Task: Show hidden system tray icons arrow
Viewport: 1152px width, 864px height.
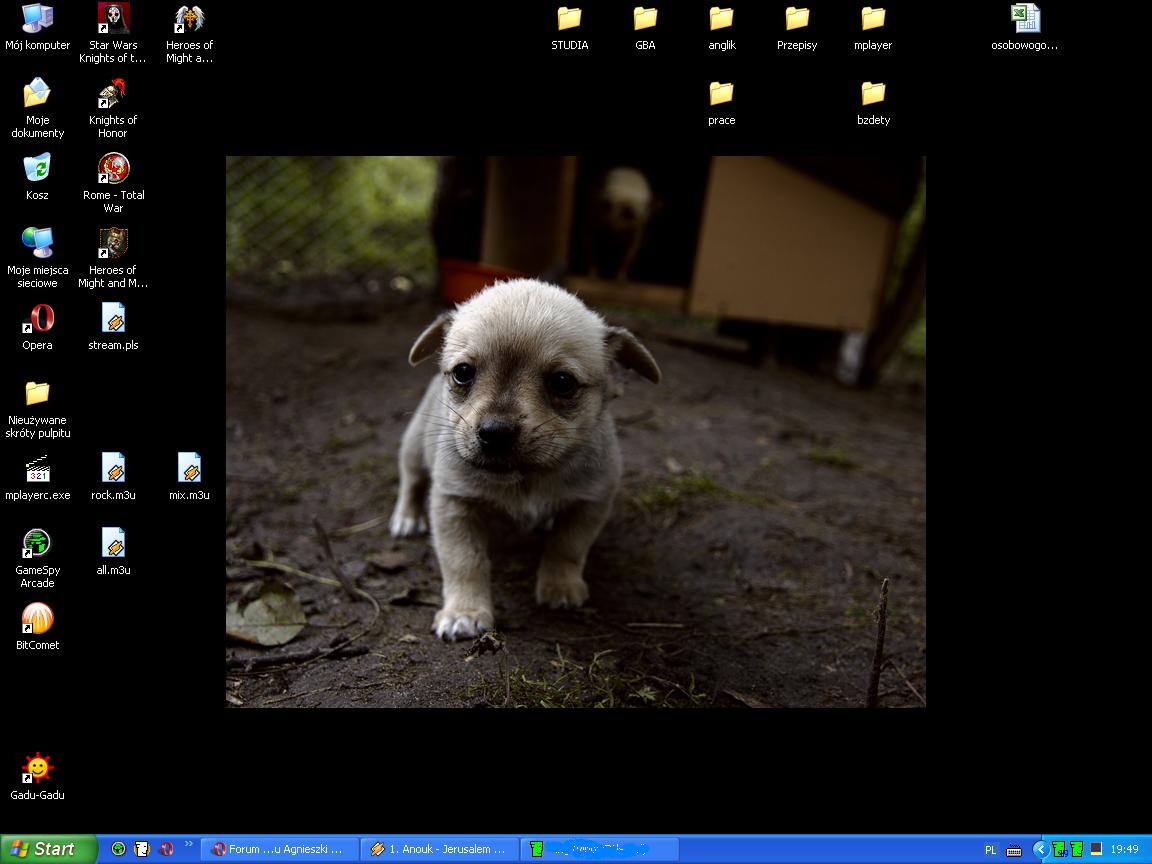Action: coord(1040,849)
